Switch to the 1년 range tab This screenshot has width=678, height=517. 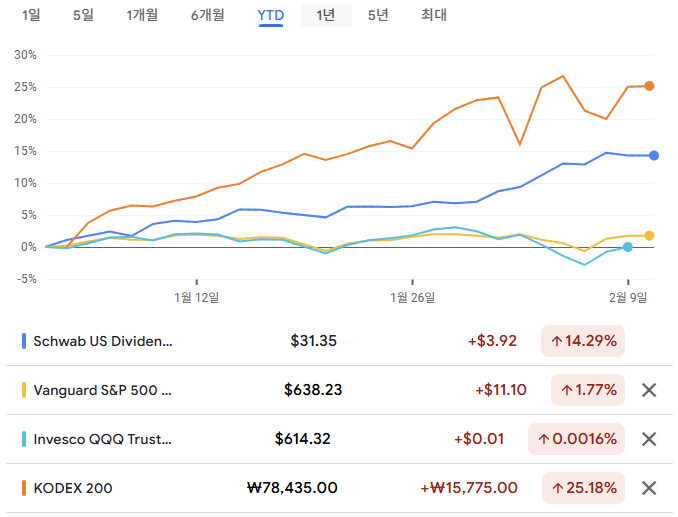(326, 15)
